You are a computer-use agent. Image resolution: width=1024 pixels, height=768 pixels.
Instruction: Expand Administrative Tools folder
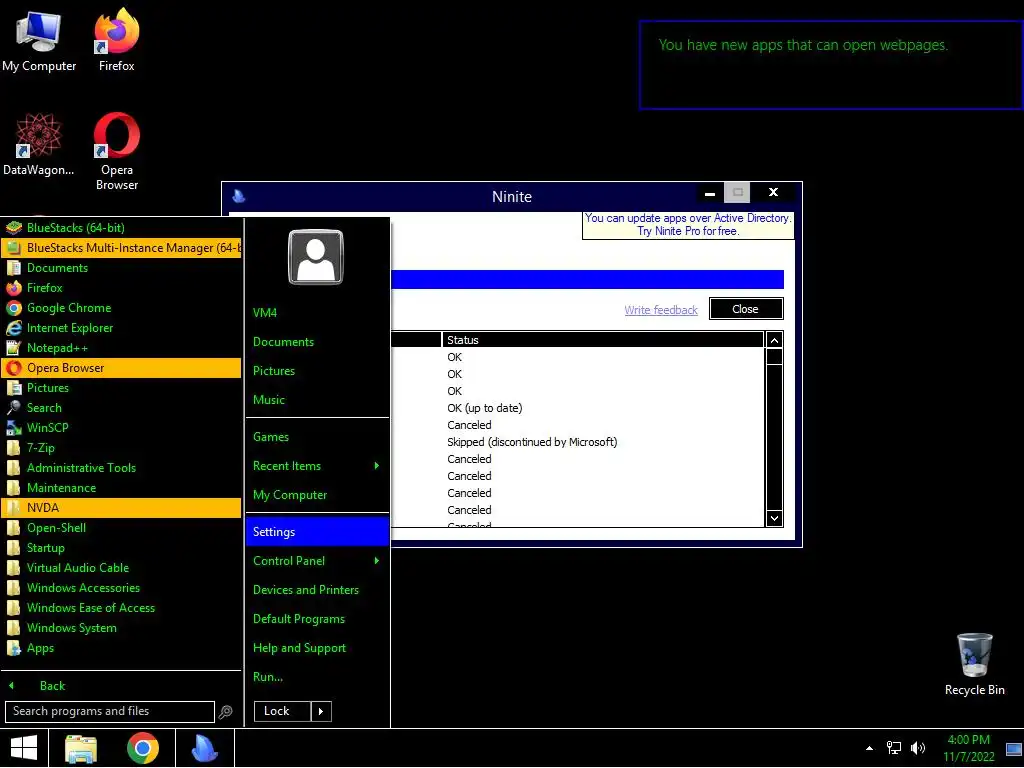121,468
